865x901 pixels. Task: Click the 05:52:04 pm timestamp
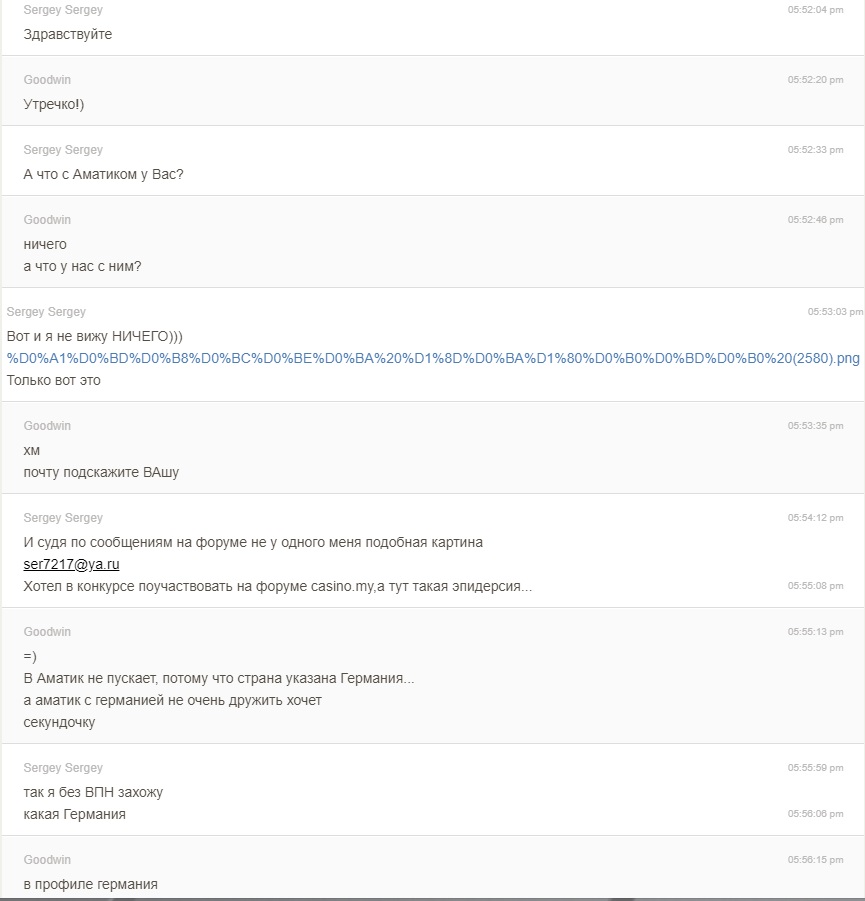pyautogui.click(x=815, y=10)
